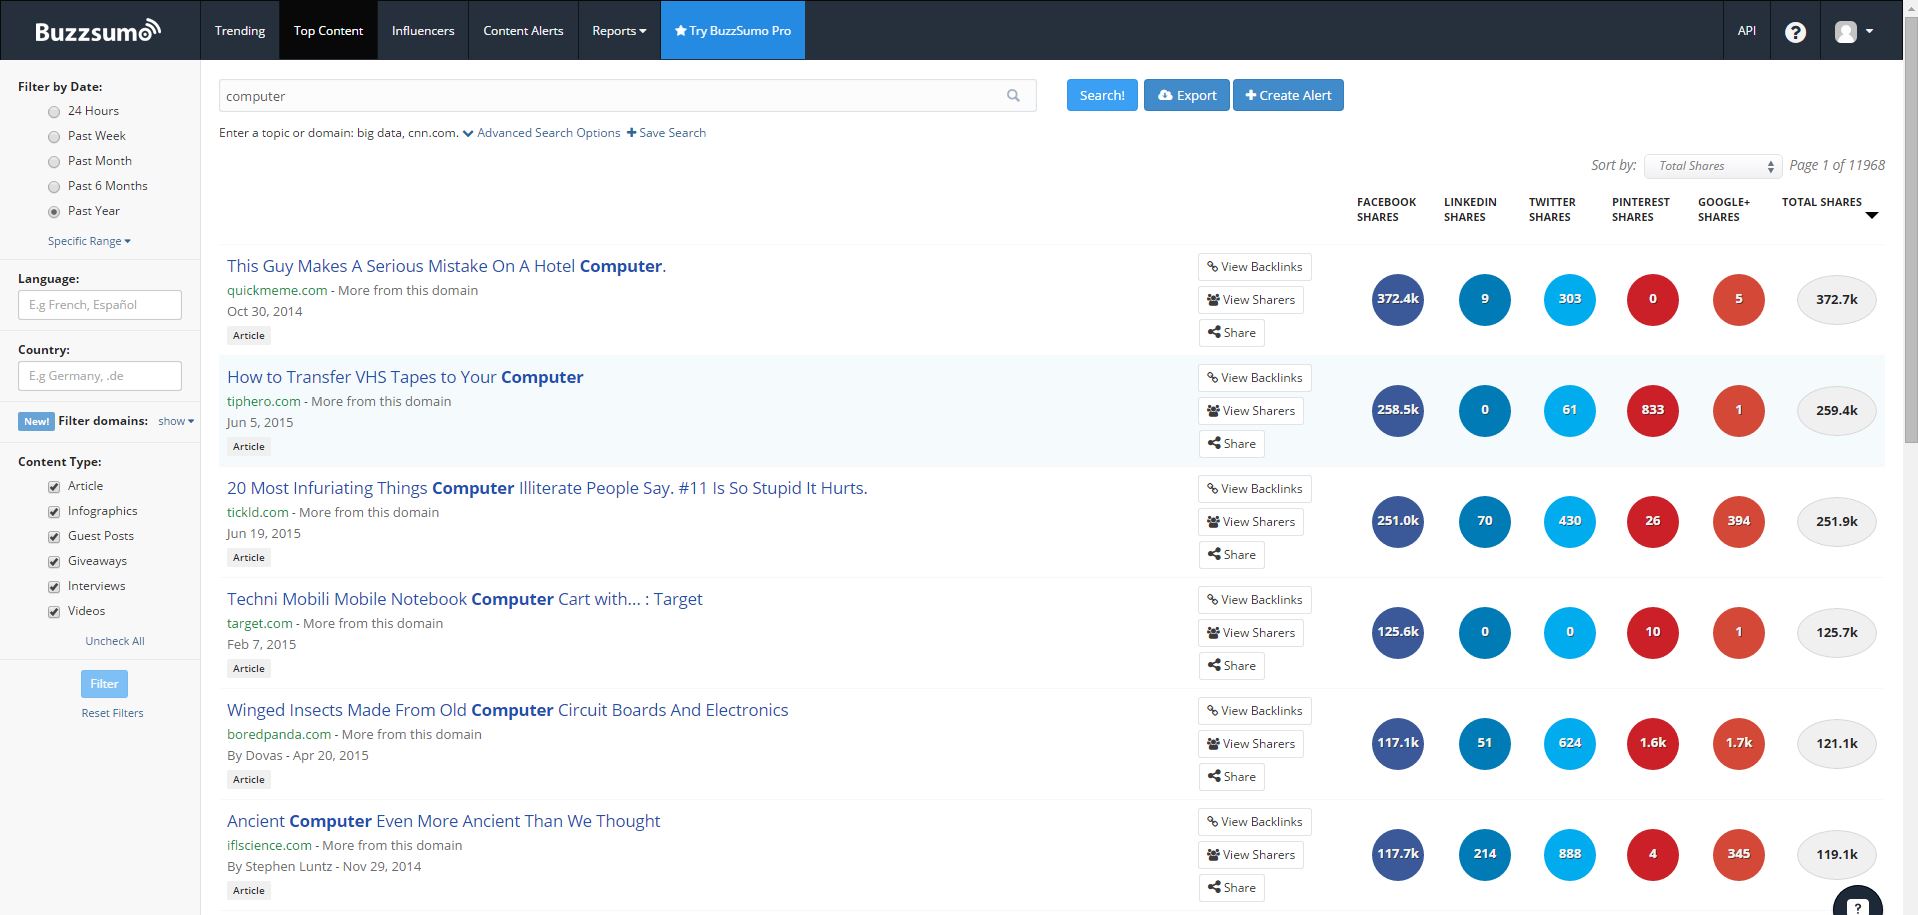Viewport: 1918px width, 915px height.
Task: Click Twitter shares 624 circle
Action: click(x=1570, y=743)
